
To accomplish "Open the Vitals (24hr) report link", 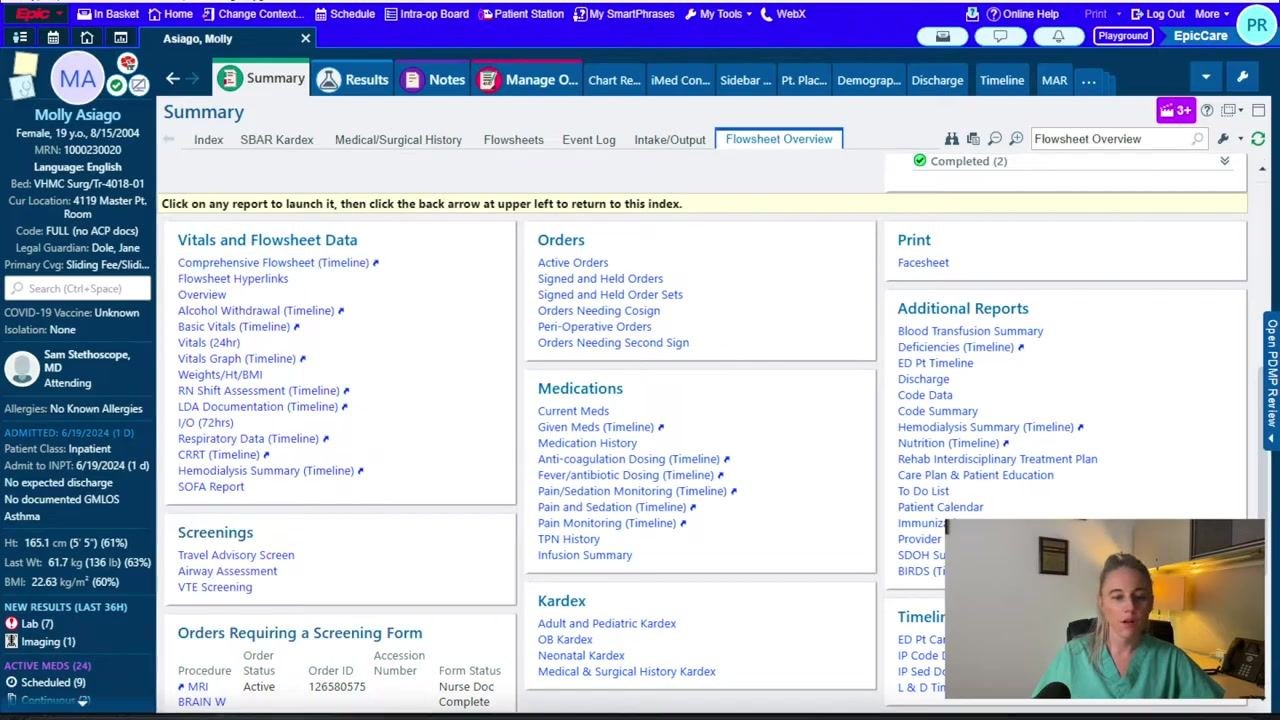I will 209,343.
